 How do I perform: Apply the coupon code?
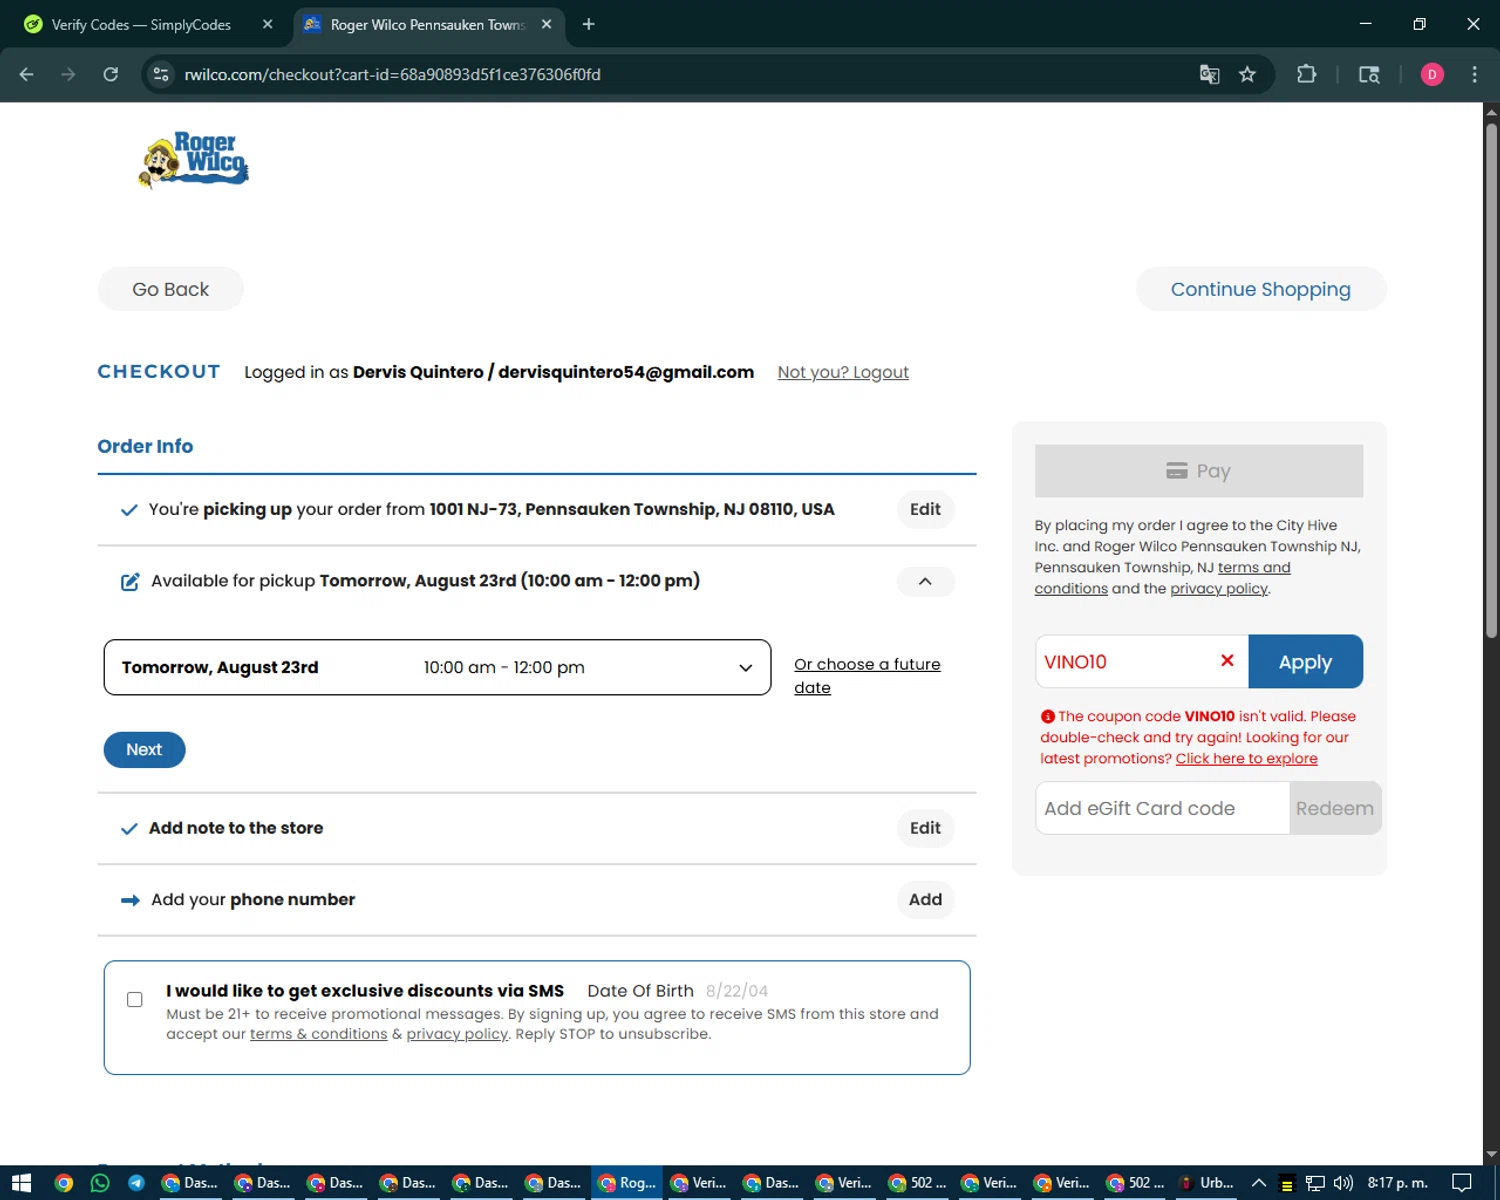pyautogui.click(x=1305, y=661)
